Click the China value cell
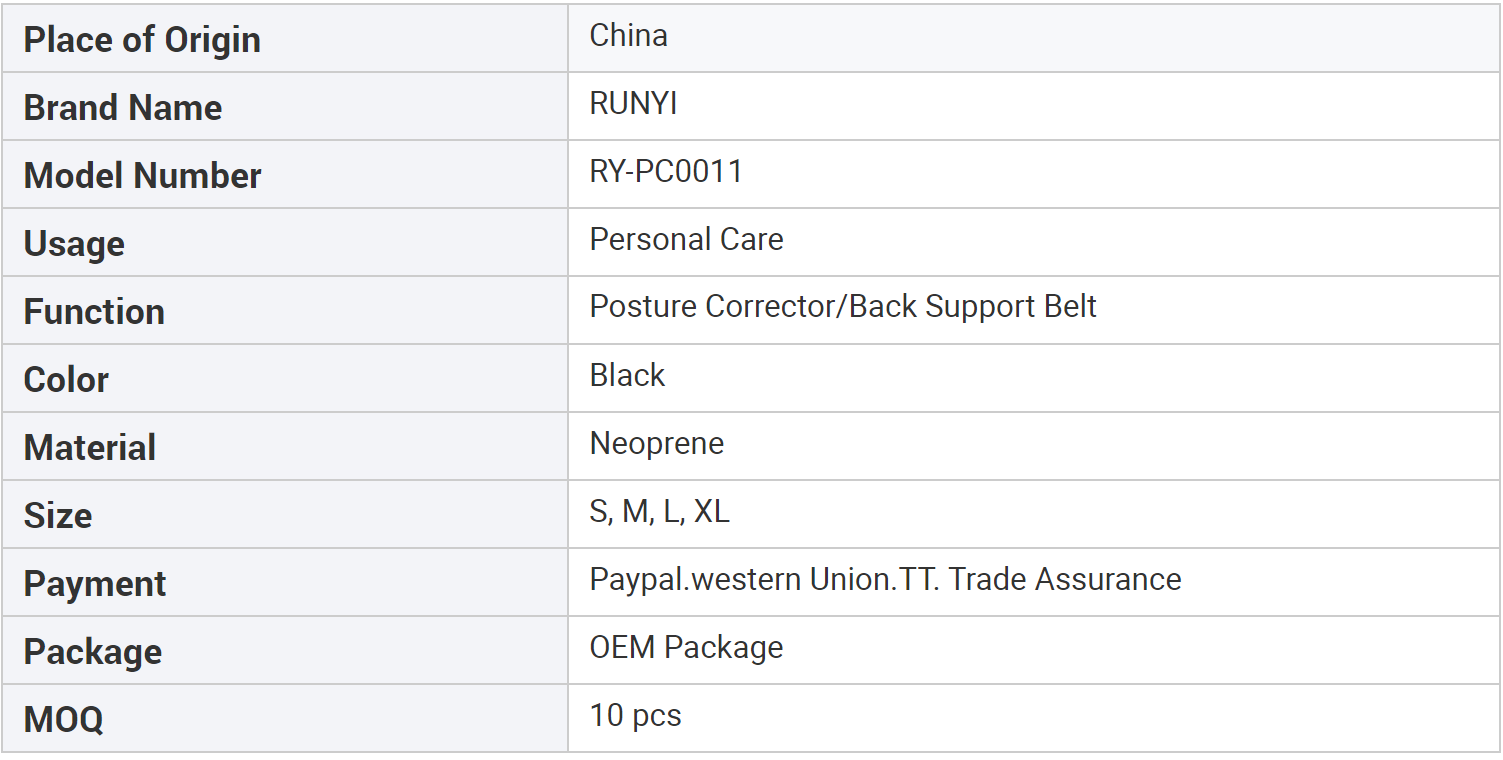 pyautogui.click(x=628, y=36)
